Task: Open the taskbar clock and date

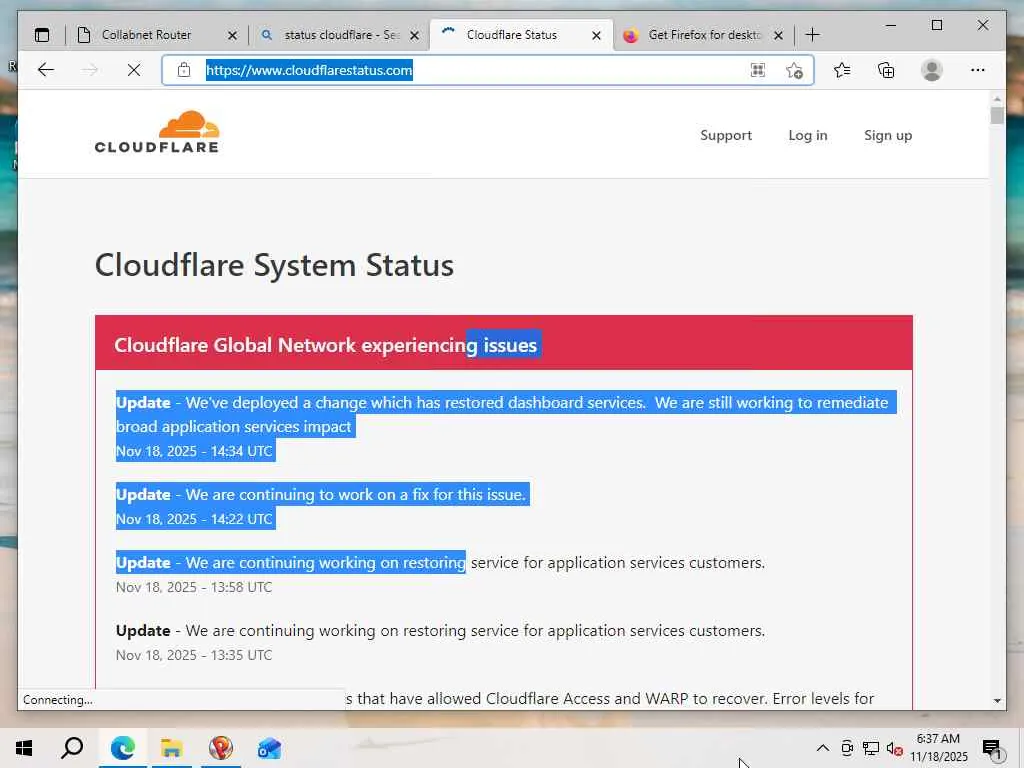Action: [938, 748]
